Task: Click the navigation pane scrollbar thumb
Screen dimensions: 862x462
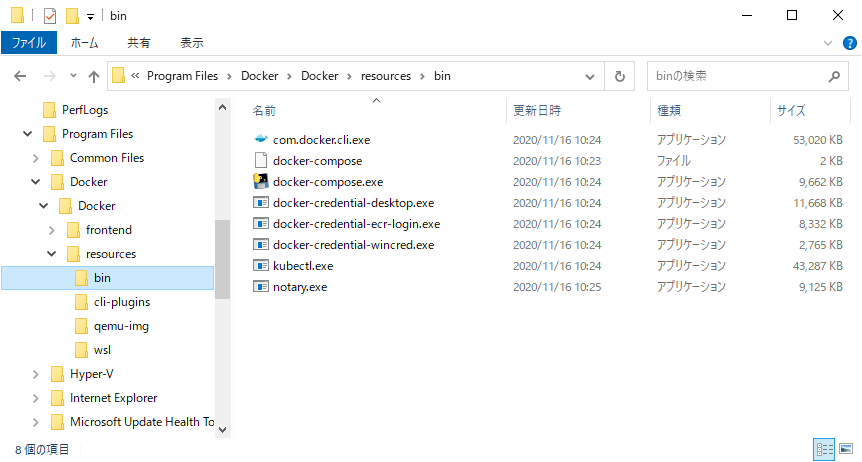Action: pyautogui.click(x=222, y=259)
